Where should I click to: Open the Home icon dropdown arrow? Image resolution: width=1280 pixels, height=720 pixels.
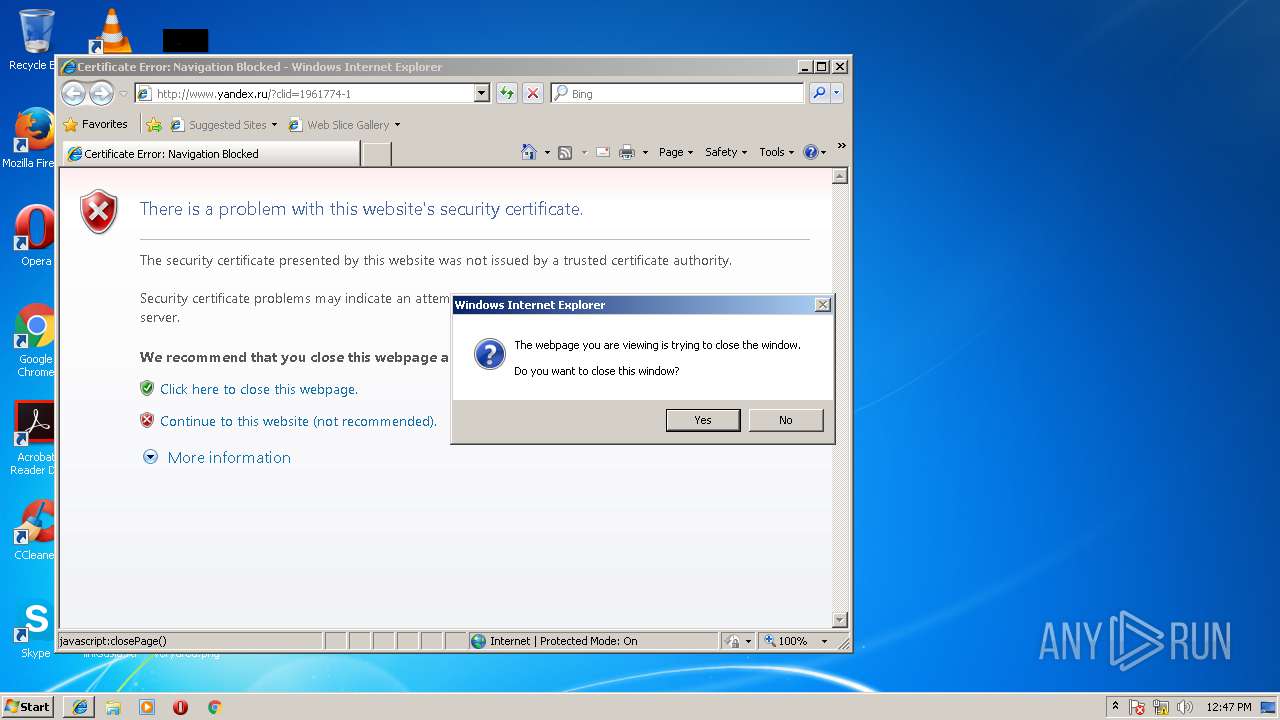[x=547, y=152]
